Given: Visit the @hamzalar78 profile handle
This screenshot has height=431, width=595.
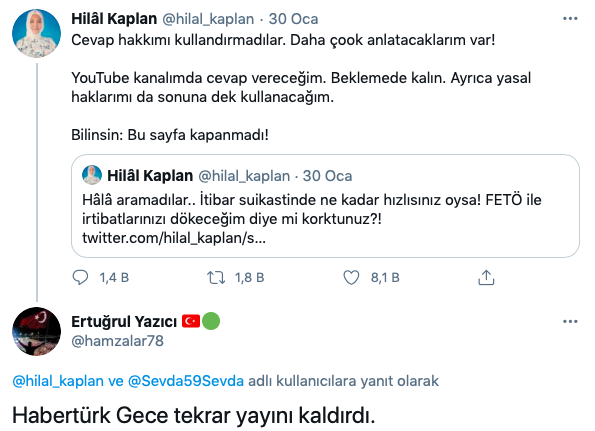Looking at the screenshot, I should point(117,341).
